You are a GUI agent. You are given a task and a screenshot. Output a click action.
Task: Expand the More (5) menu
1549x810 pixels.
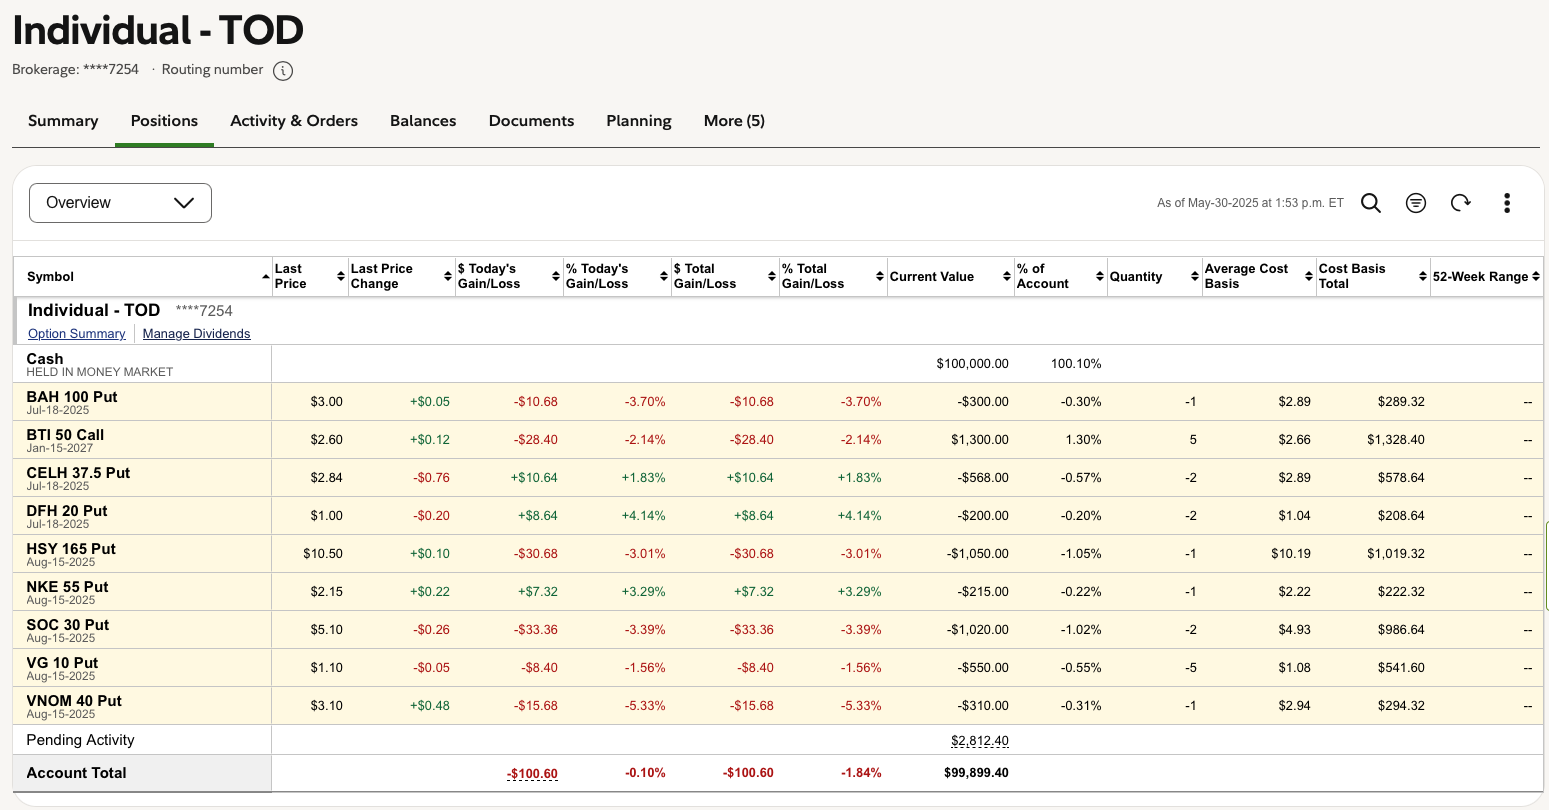click(734, 121)
